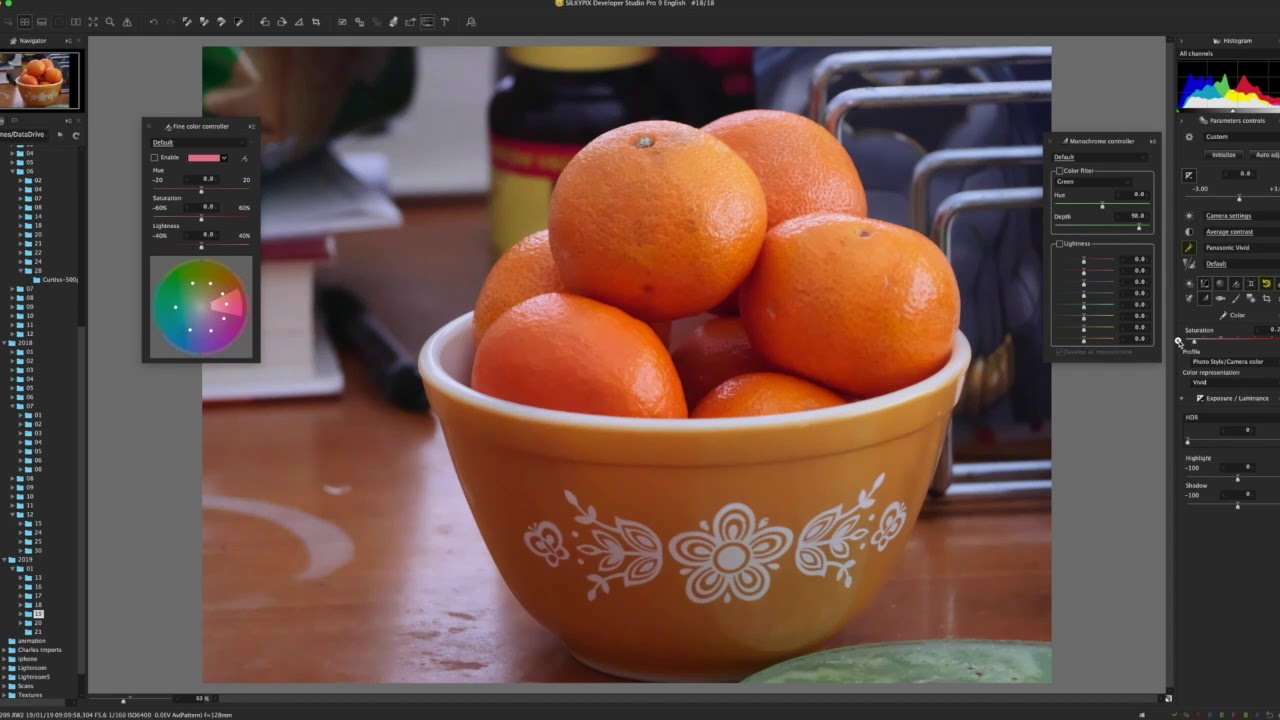Image resolution: width=1280 pixels, height=720 pixels.
Task: Click the undo arrow in toolbar
Action: tap(153, 21)
